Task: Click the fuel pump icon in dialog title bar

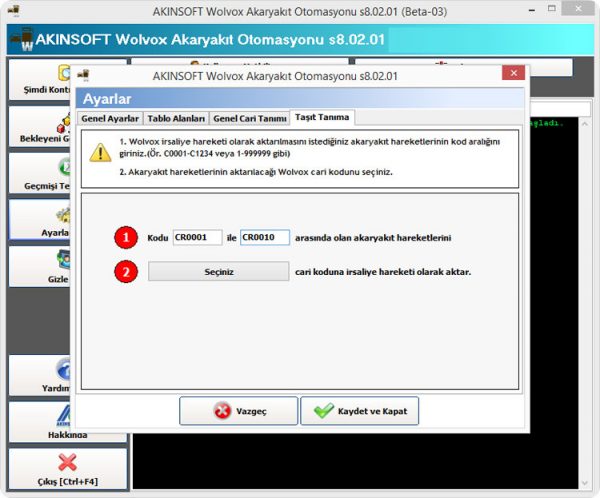Action: (x=84, y=75)
